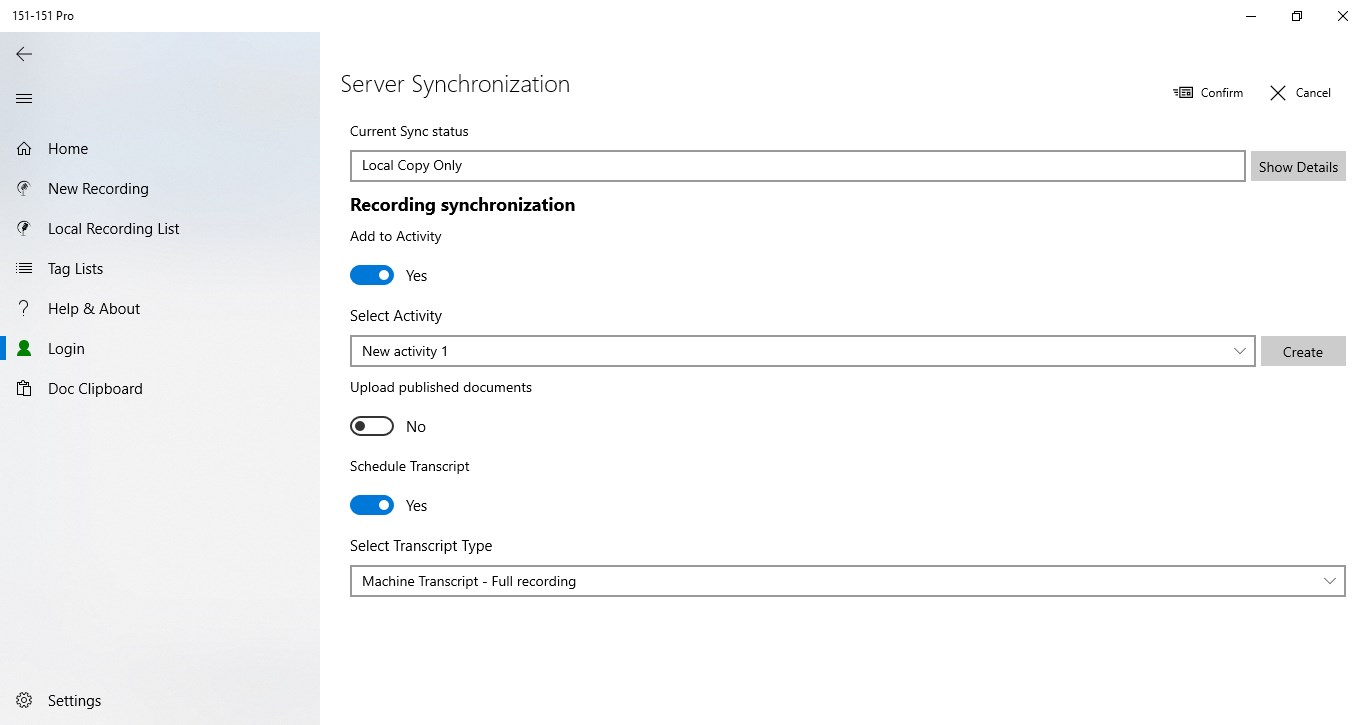The width and height of the screenshot is (1361, 725).
Task: Confirm the synchronization settings
Action: (x=1208, y=93)
